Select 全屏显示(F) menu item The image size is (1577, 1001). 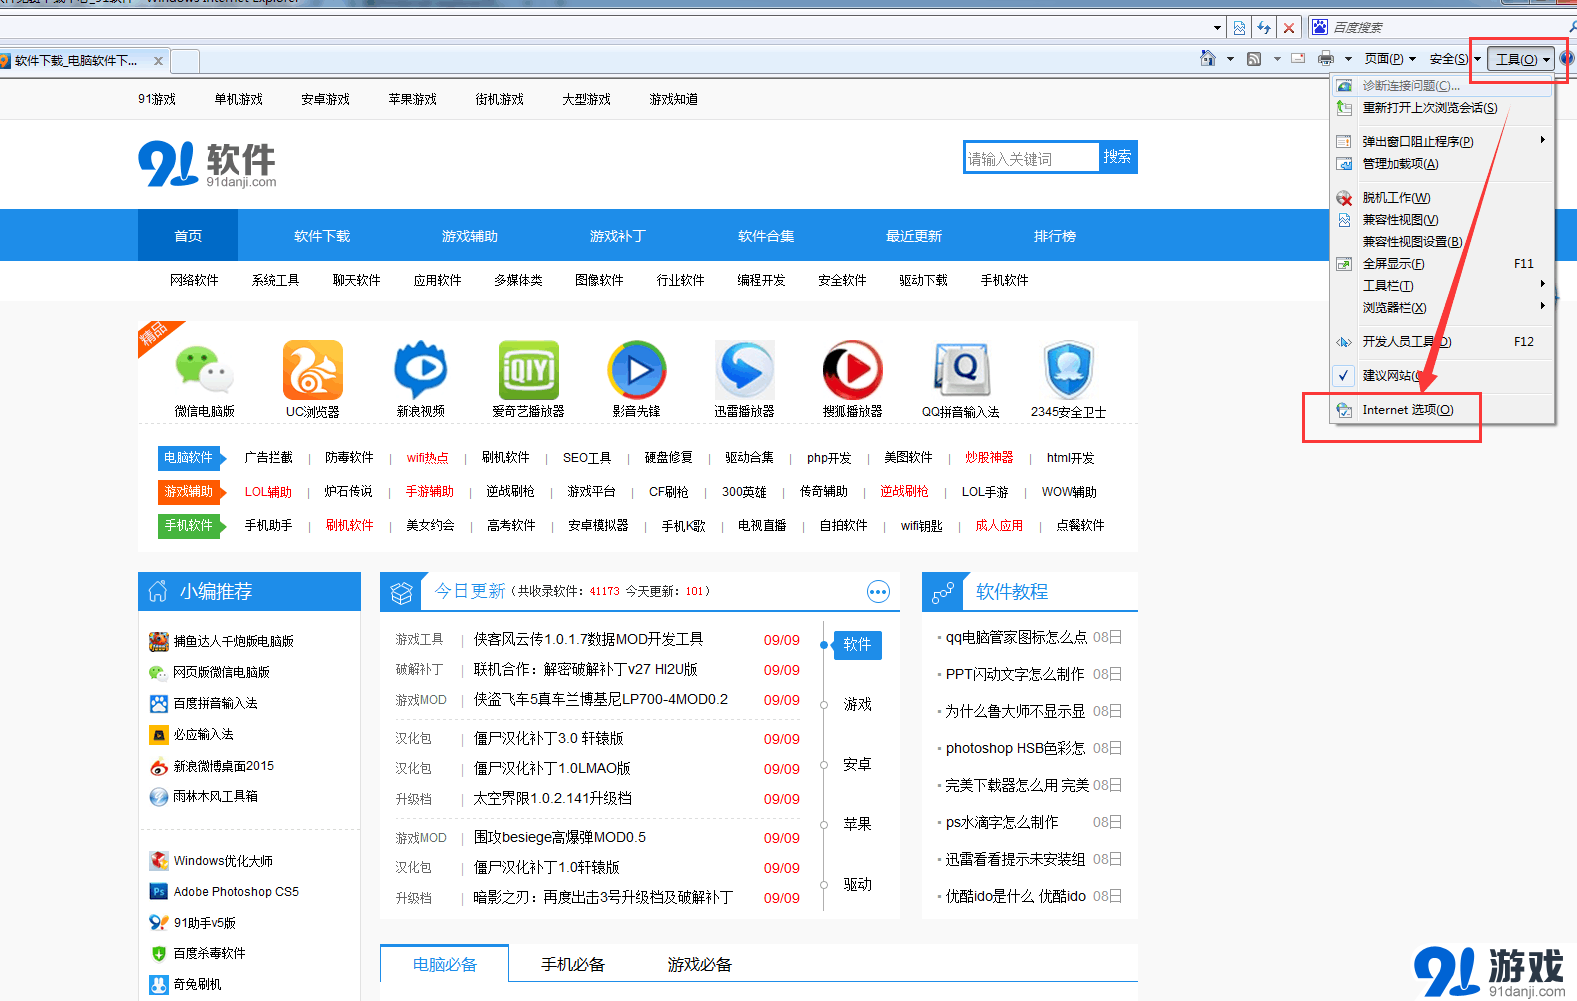(1442, 264)
